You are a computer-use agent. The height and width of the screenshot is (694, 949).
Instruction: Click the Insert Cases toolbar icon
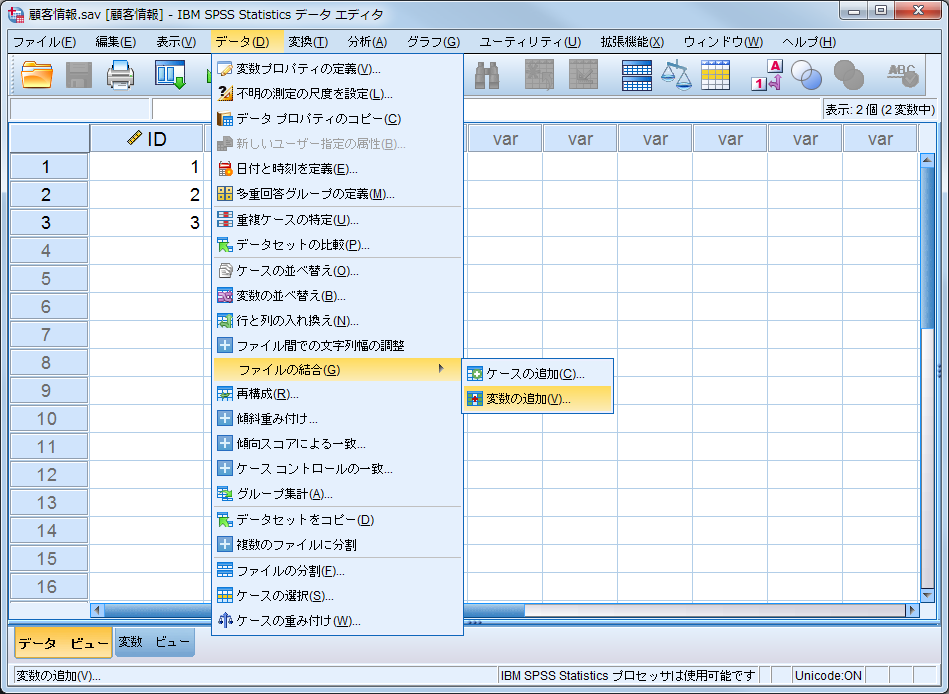(539, 76)
